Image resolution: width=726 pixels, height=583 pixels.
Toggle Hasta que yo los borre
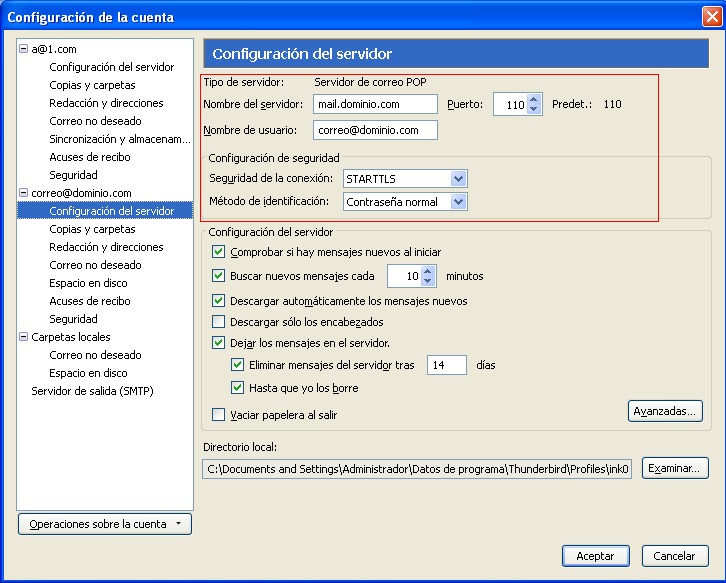click(x=237, y=388)
